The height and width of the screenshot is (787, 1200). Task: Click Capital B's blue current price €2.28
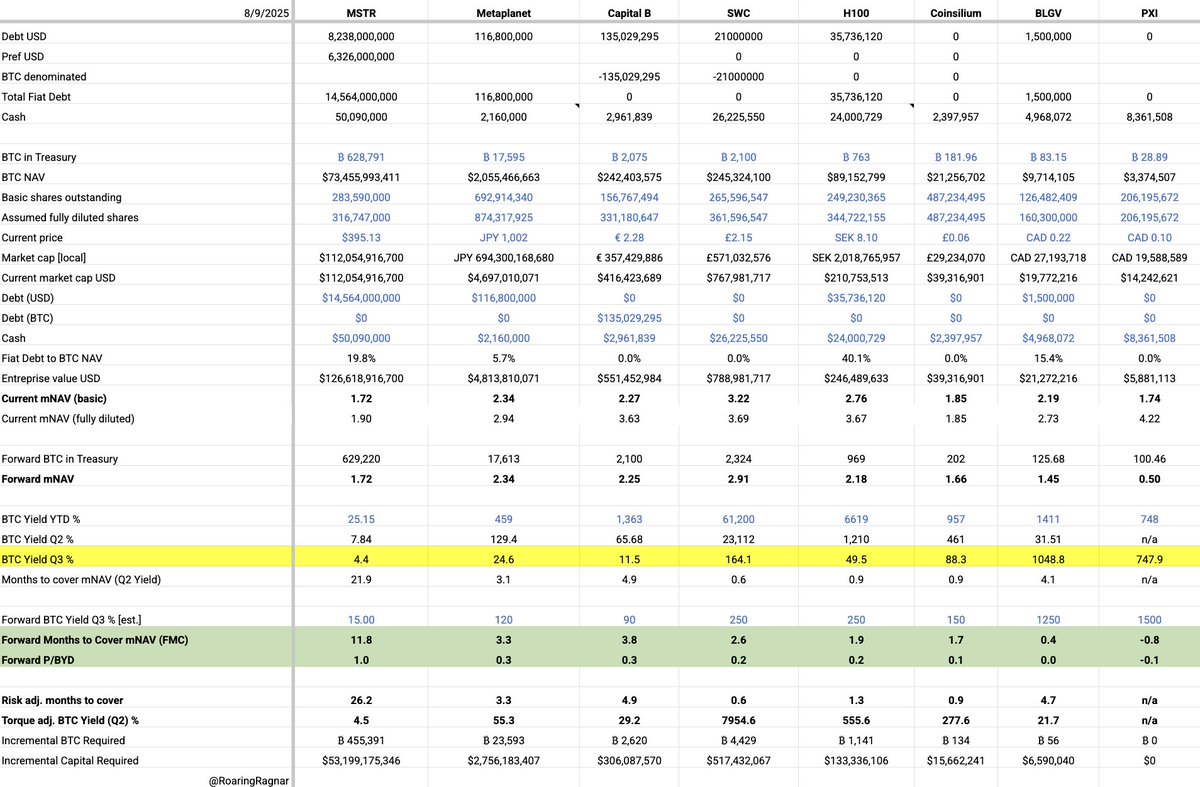coord(628,237)
